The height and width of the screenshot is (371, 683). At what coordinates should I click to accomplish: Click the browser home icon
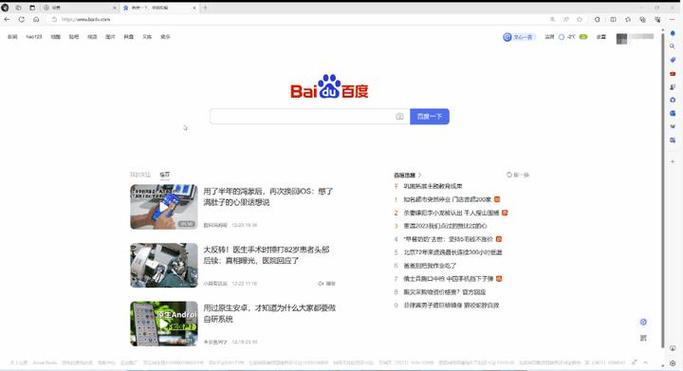(36, 19)
